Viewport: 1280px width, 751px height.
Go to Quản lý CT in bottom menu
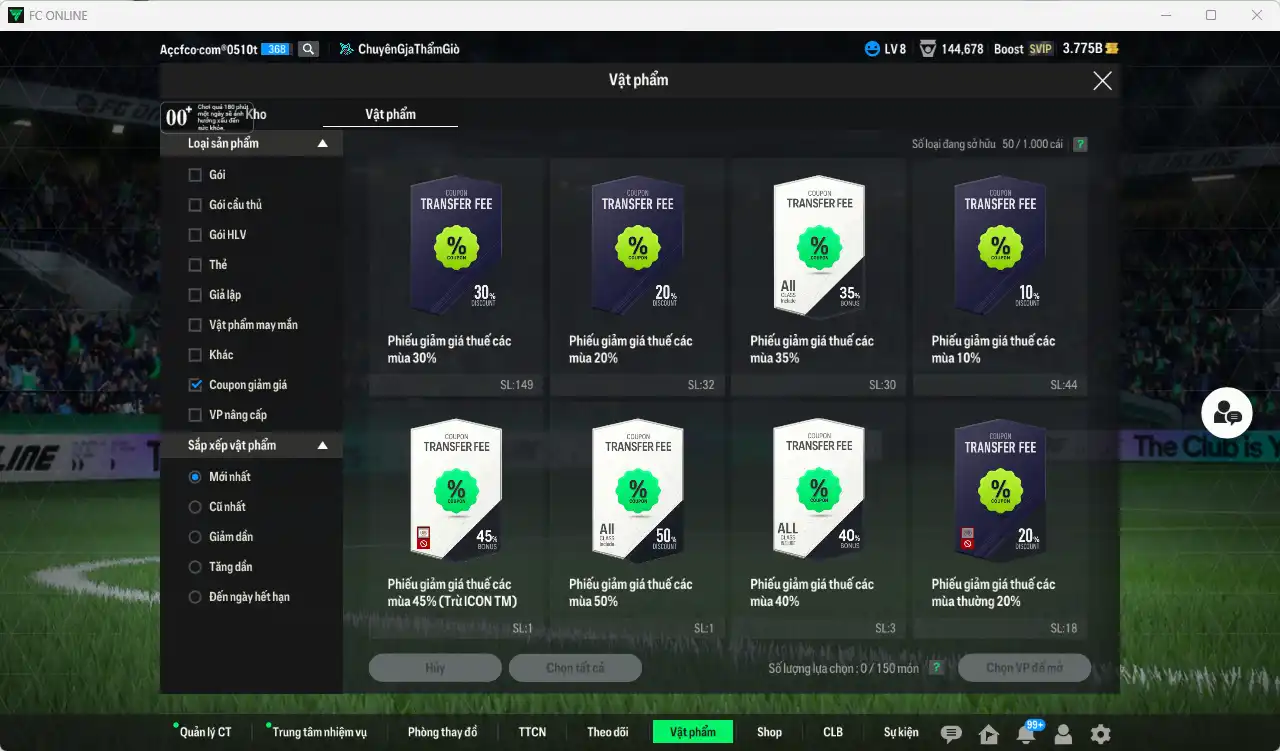(x=205, y=732)
